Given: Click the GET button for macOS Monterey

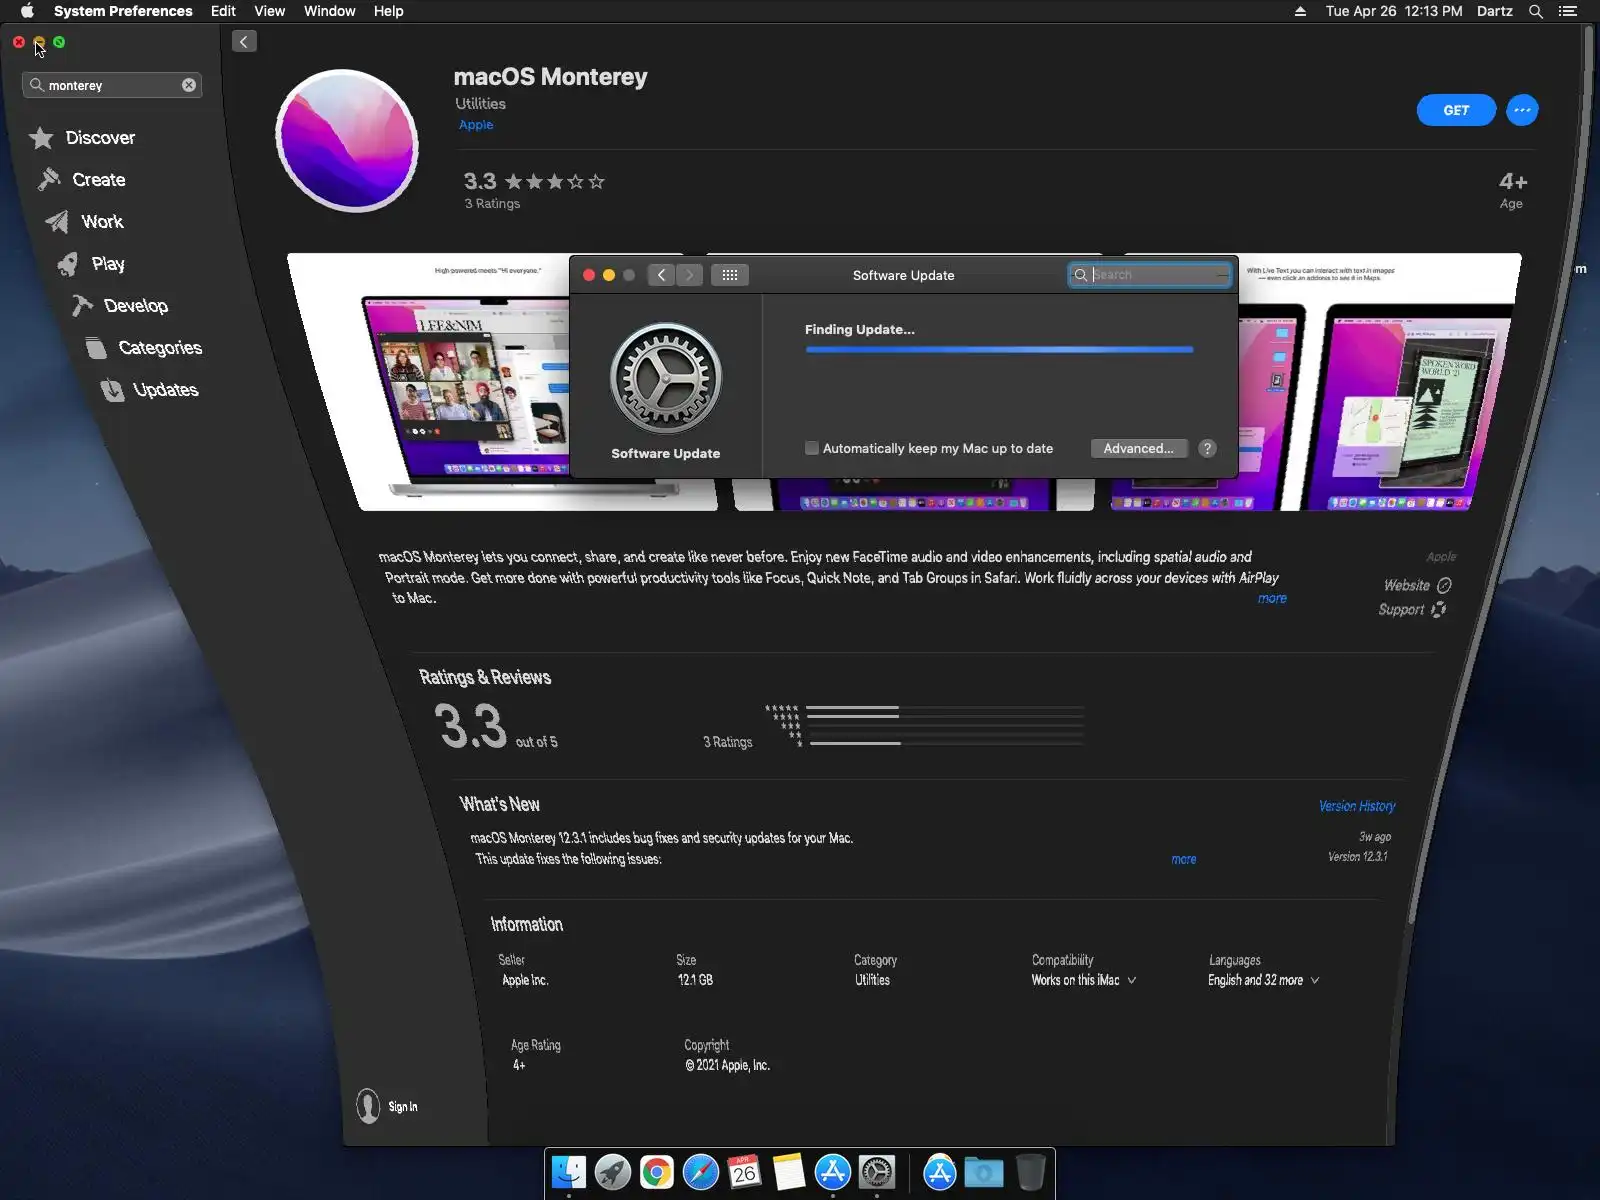Looking at the screenshot, I should click(1456, 110).
